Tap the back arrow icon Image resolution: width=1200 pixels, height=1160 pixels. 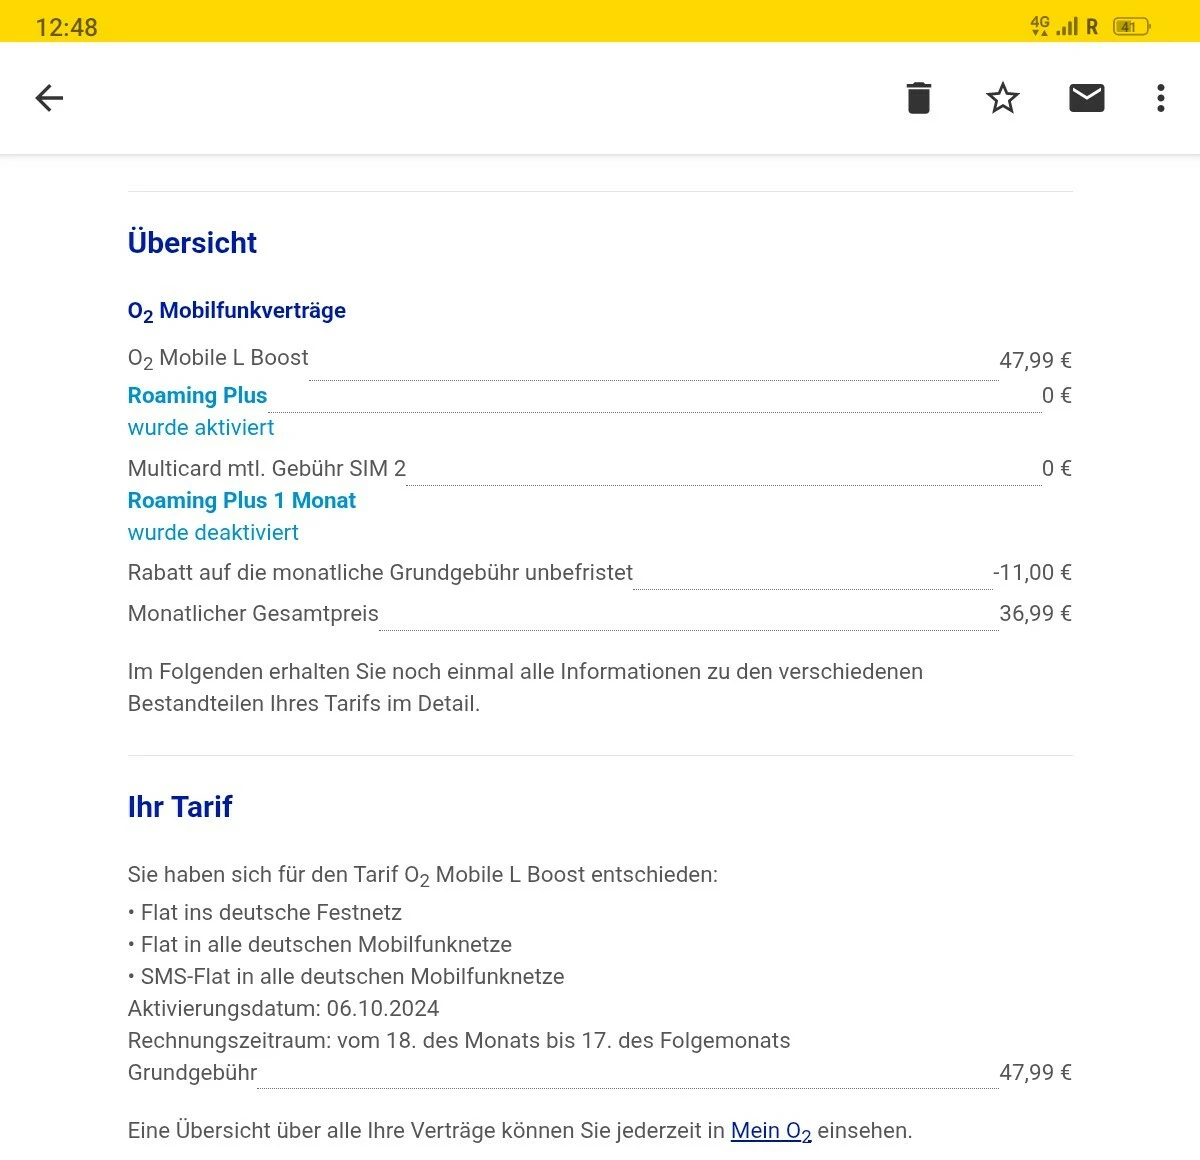(49, 98)
